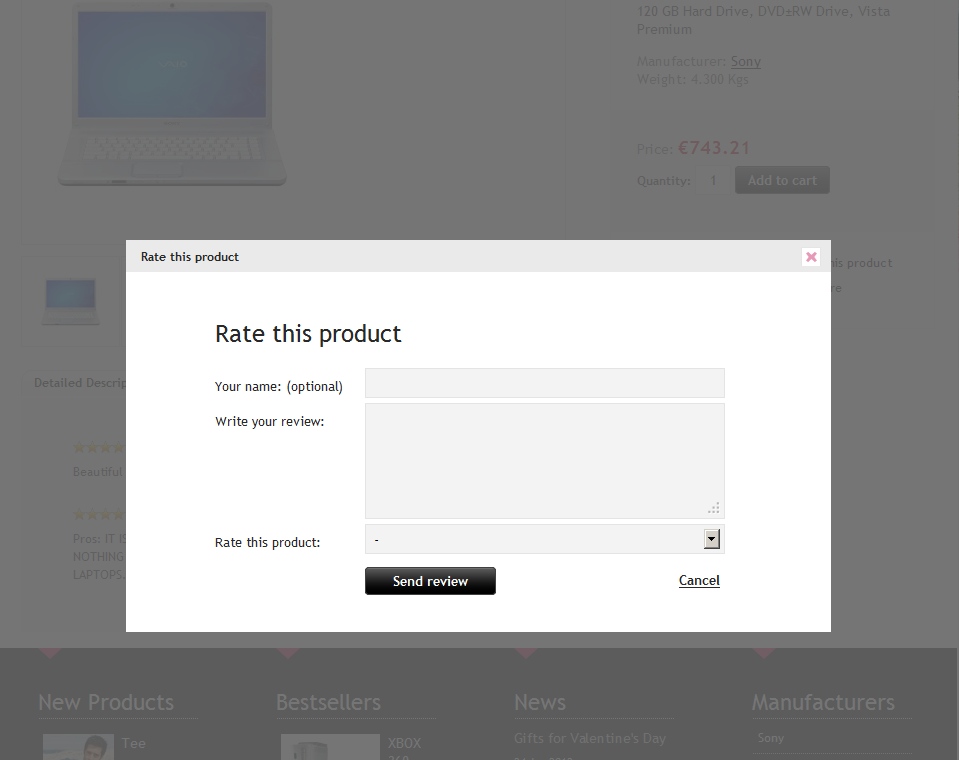Click the large laptop product image
Image resolution: width=959 pixels, height=760 pixels.
pos(172,95)
